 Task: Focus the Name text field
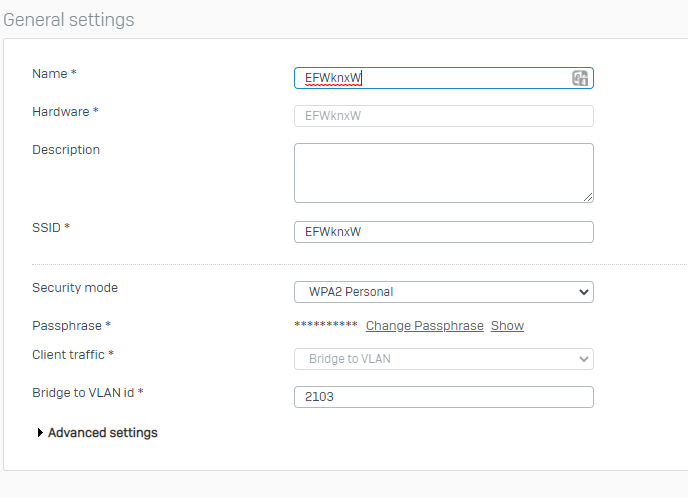pyautogui.click(x=430, y=78)
